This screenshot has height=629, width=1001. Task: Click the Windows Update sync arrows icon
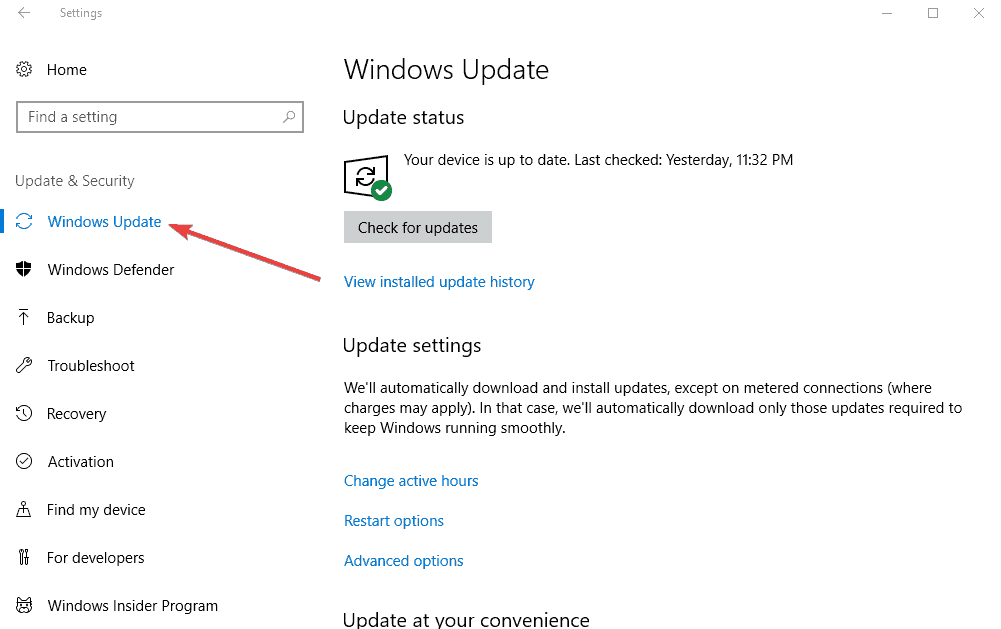[x=24, y=222]
